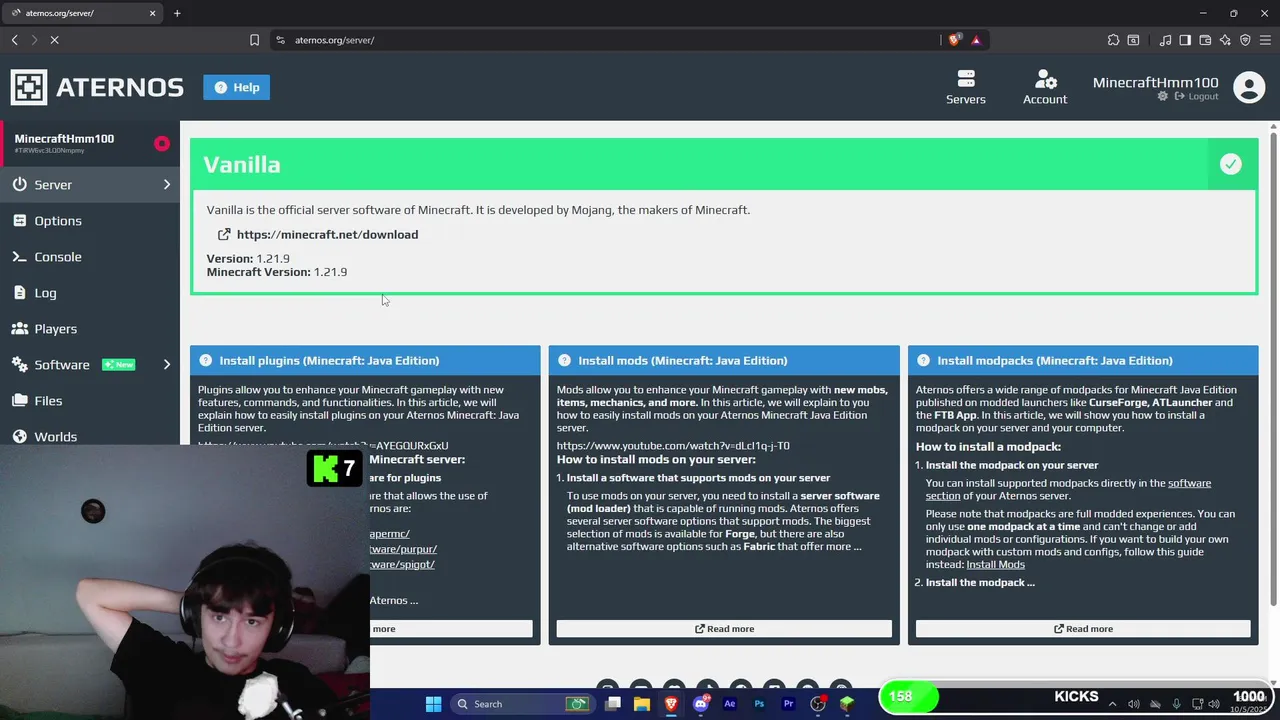Click Install modpacks article title
Image resolution: width=1280 pixels, height=720 pixels.
[x=1055, y=360]
